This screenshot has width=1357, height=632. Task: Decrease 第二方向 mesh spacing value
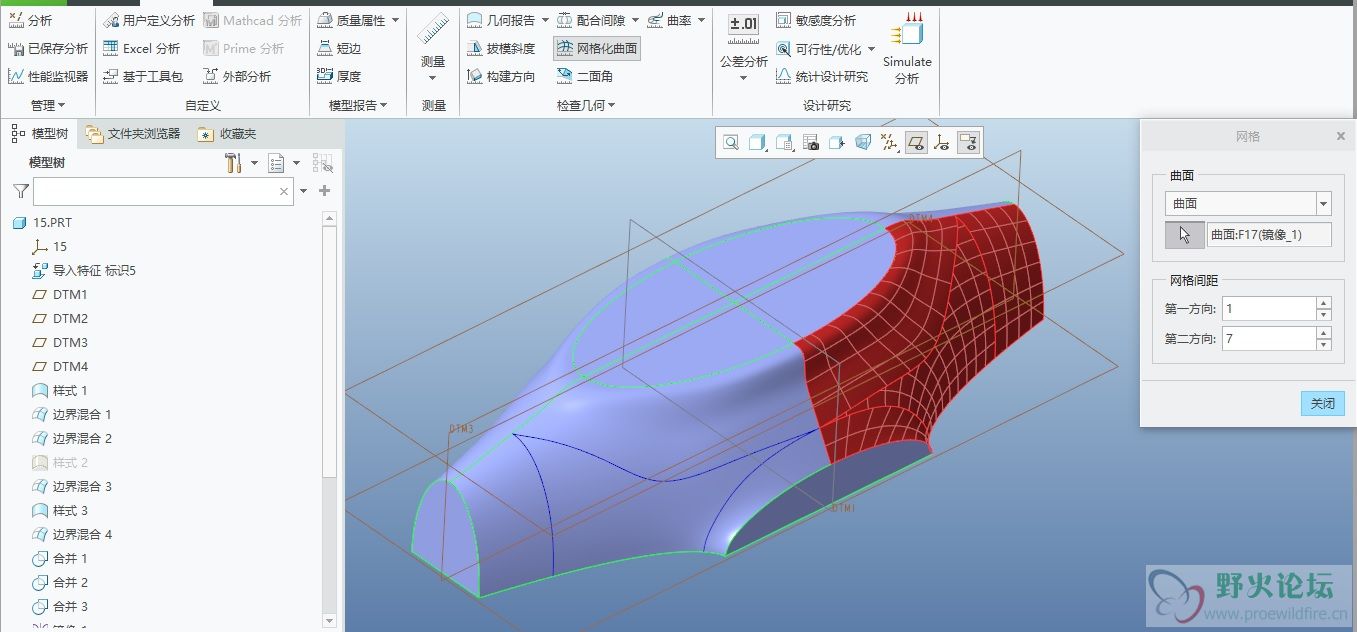click(1324, 345)
